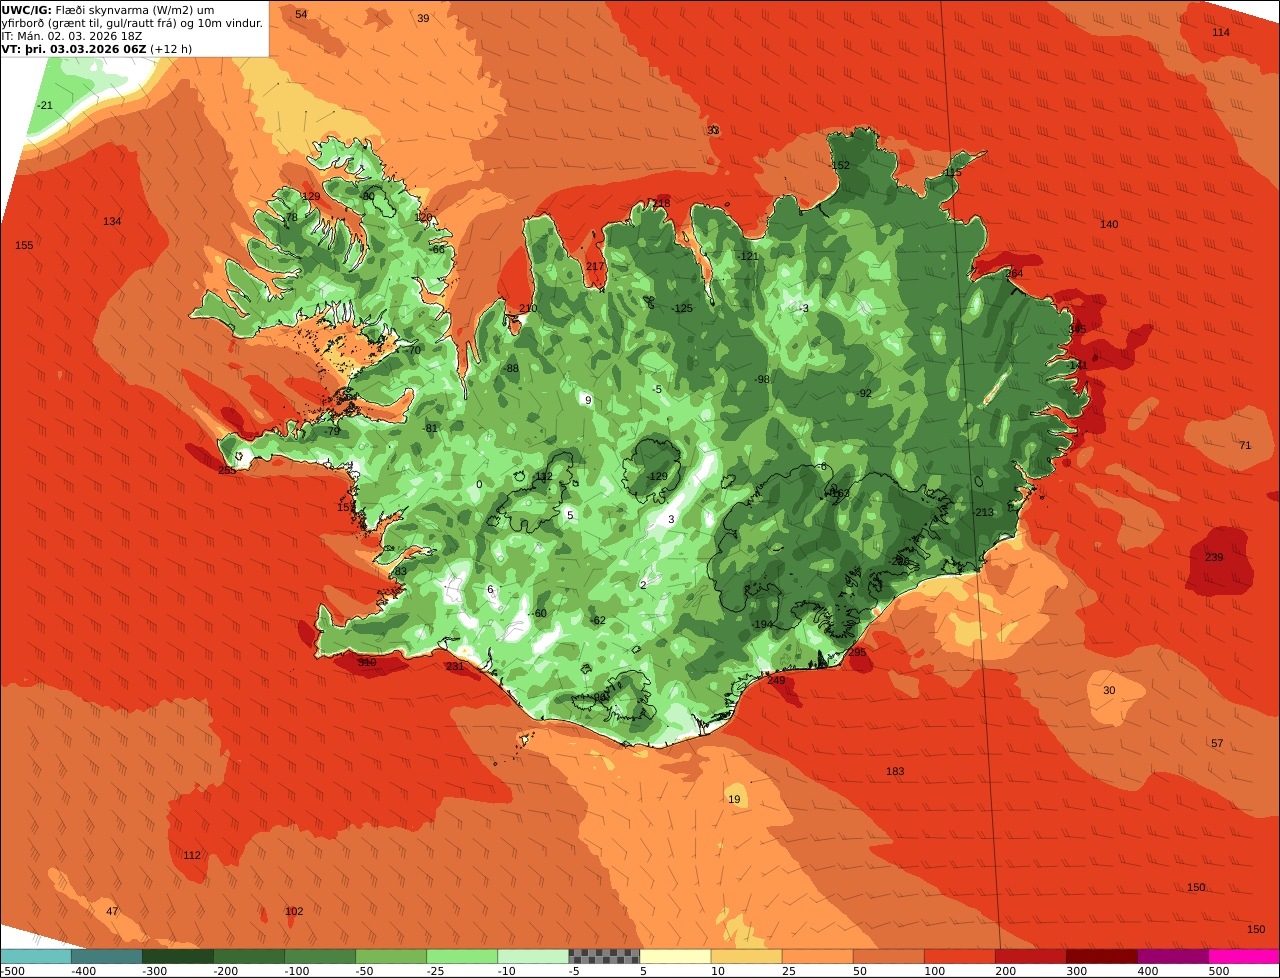Click the 'UWC/IG: Flæði skynvarma' title line
The height and width of the screenshot is (978, 1280).
click(x=108, y=10)
